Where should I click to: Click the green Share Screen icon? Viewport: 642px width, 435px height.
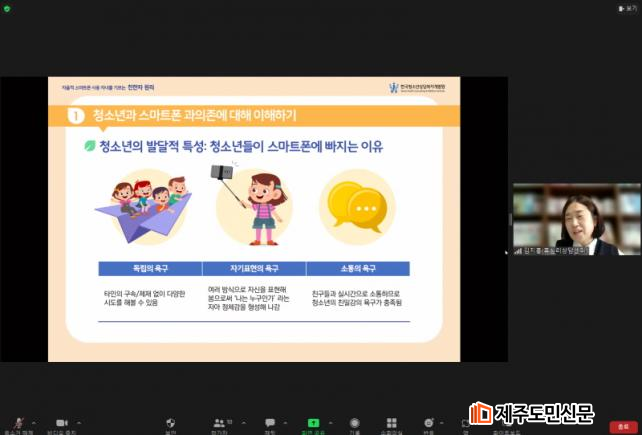(x=313, y=422)
